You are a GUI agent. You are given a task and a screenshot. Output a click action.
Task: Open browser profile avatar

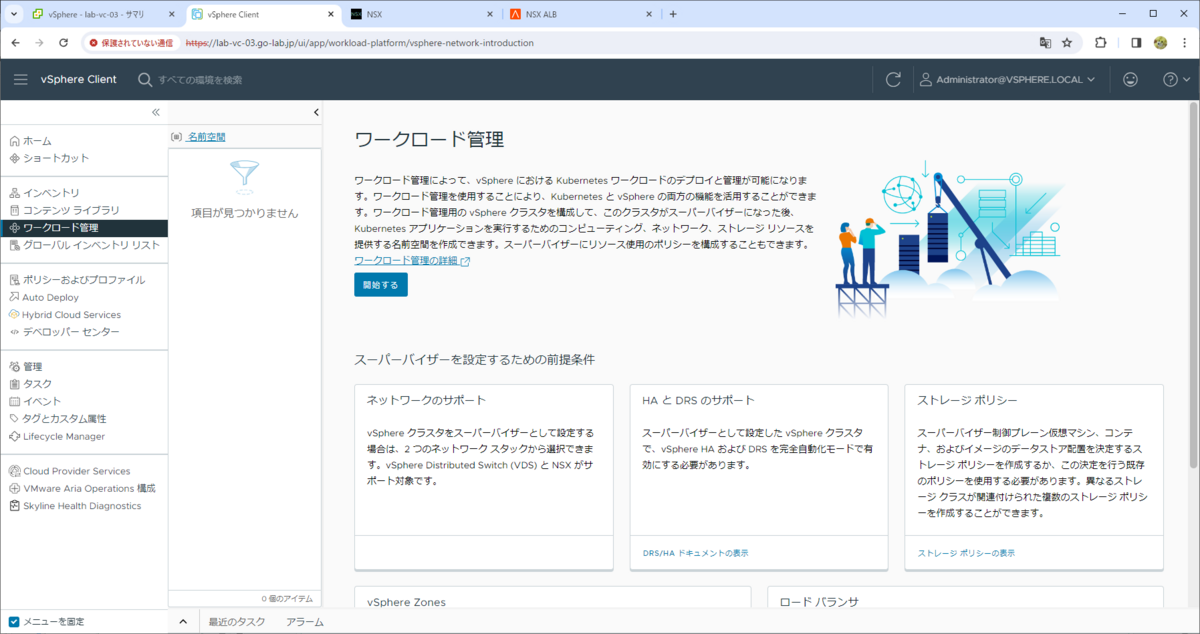coord(1160,43)
